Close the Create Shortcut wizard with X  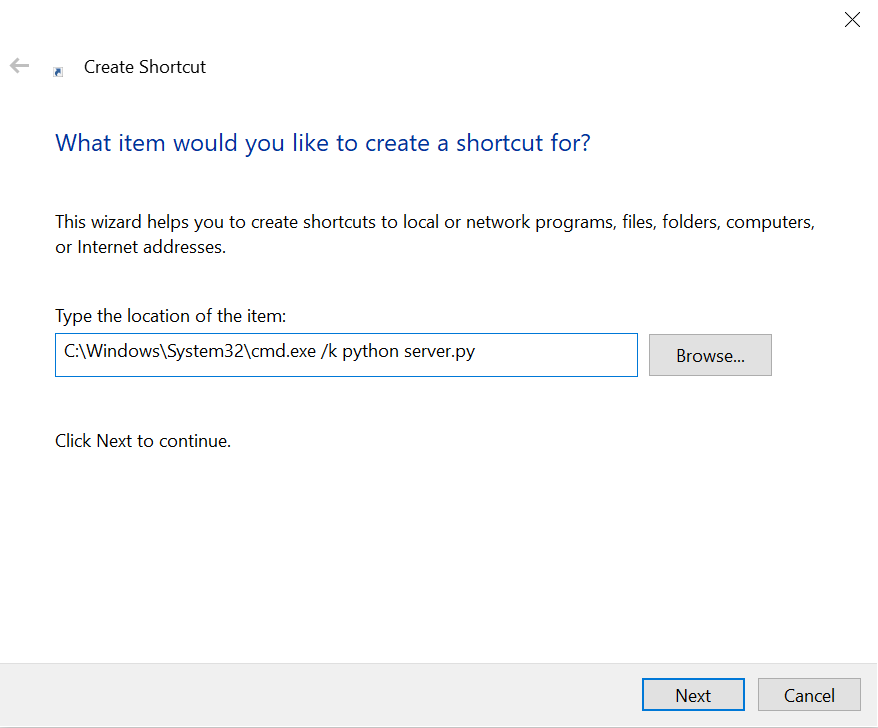[852, 20]
